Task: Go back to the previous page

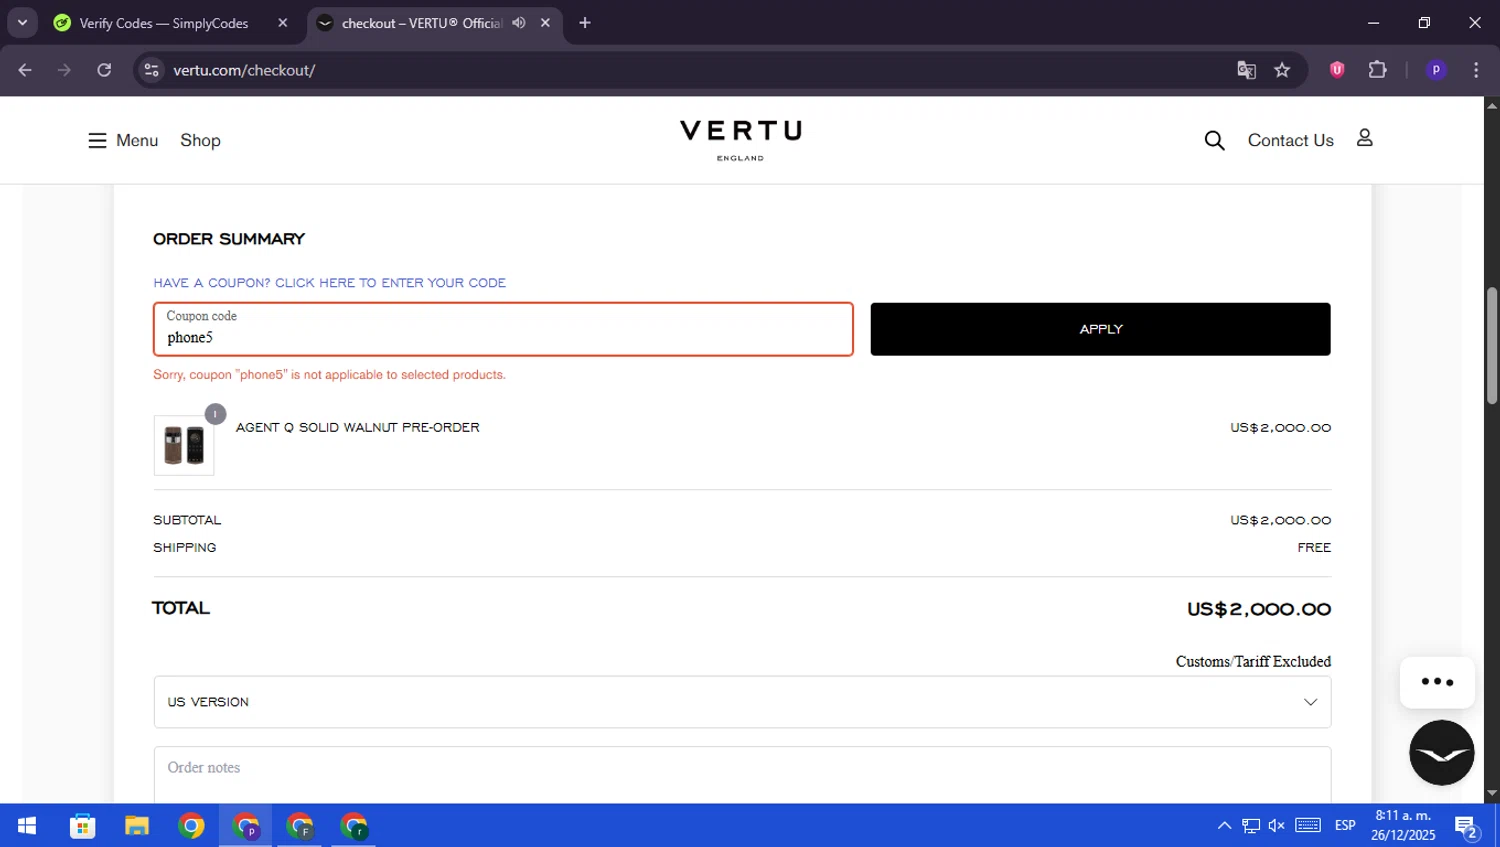Action: pyautogui.click(x=25, y=70)
